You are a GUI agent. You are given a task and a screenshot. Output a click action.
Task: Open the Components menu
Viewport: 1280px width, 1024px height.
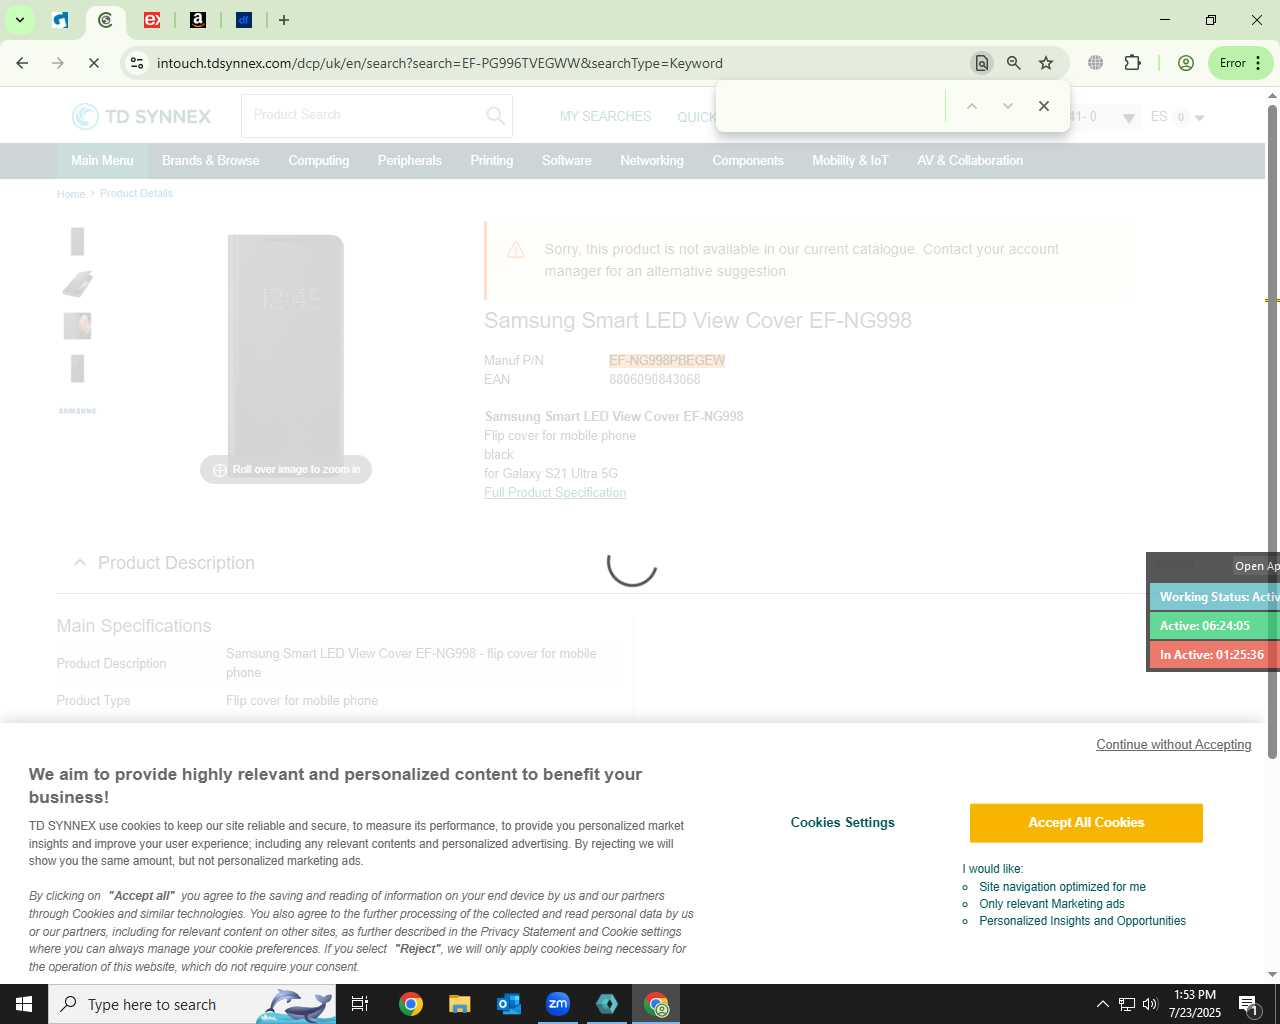click(748, 160)
